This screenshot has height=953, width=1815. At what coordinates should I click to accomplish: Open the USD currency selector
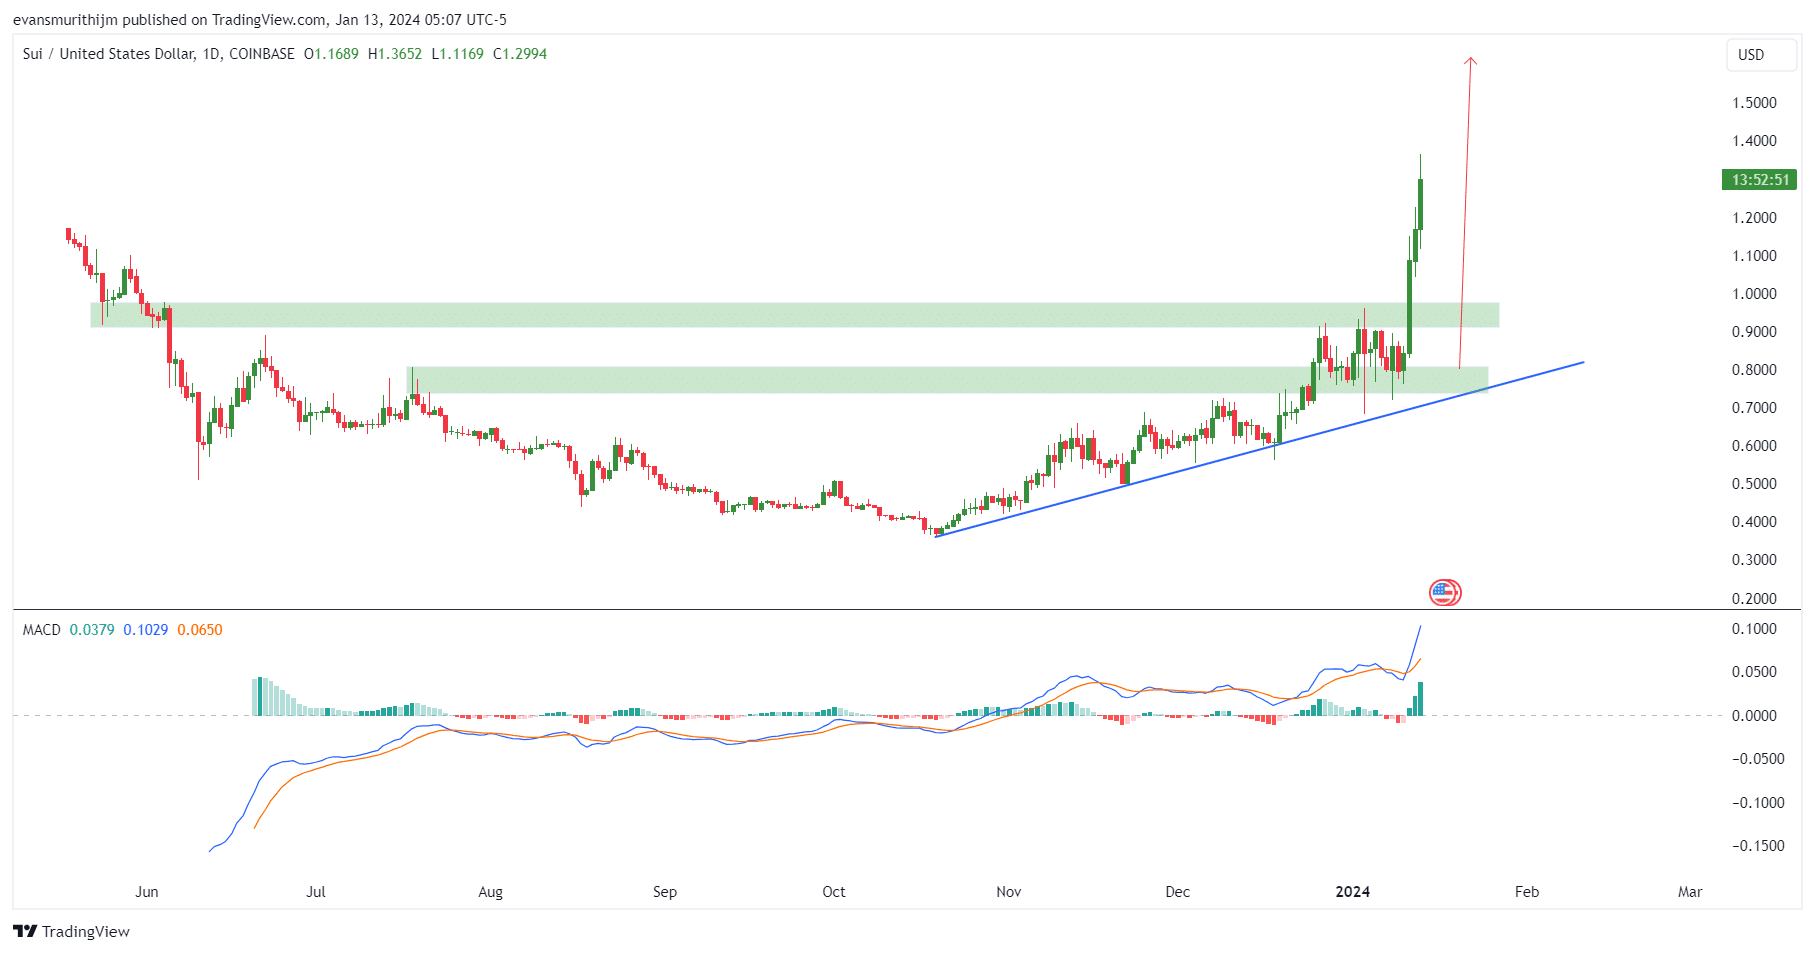(x=1761, y=55)
